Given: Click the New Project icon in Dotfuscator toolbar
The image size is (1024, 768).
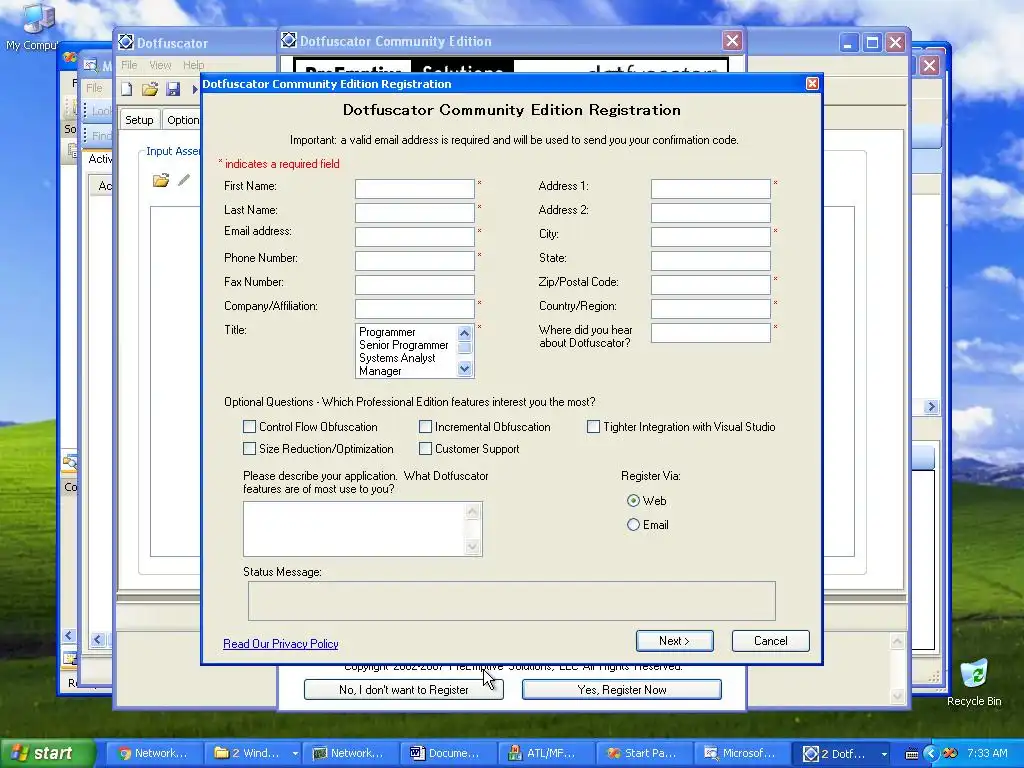Looking at the screenshot, I should click(127, 89).
